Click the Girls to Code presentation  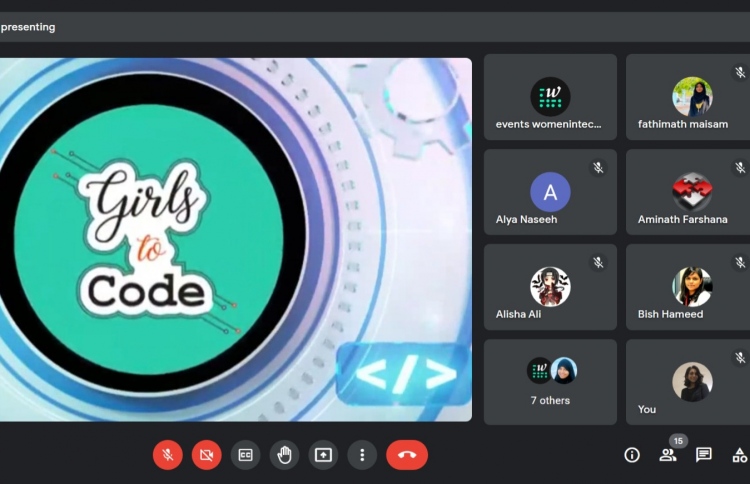[x=235, y=239]
